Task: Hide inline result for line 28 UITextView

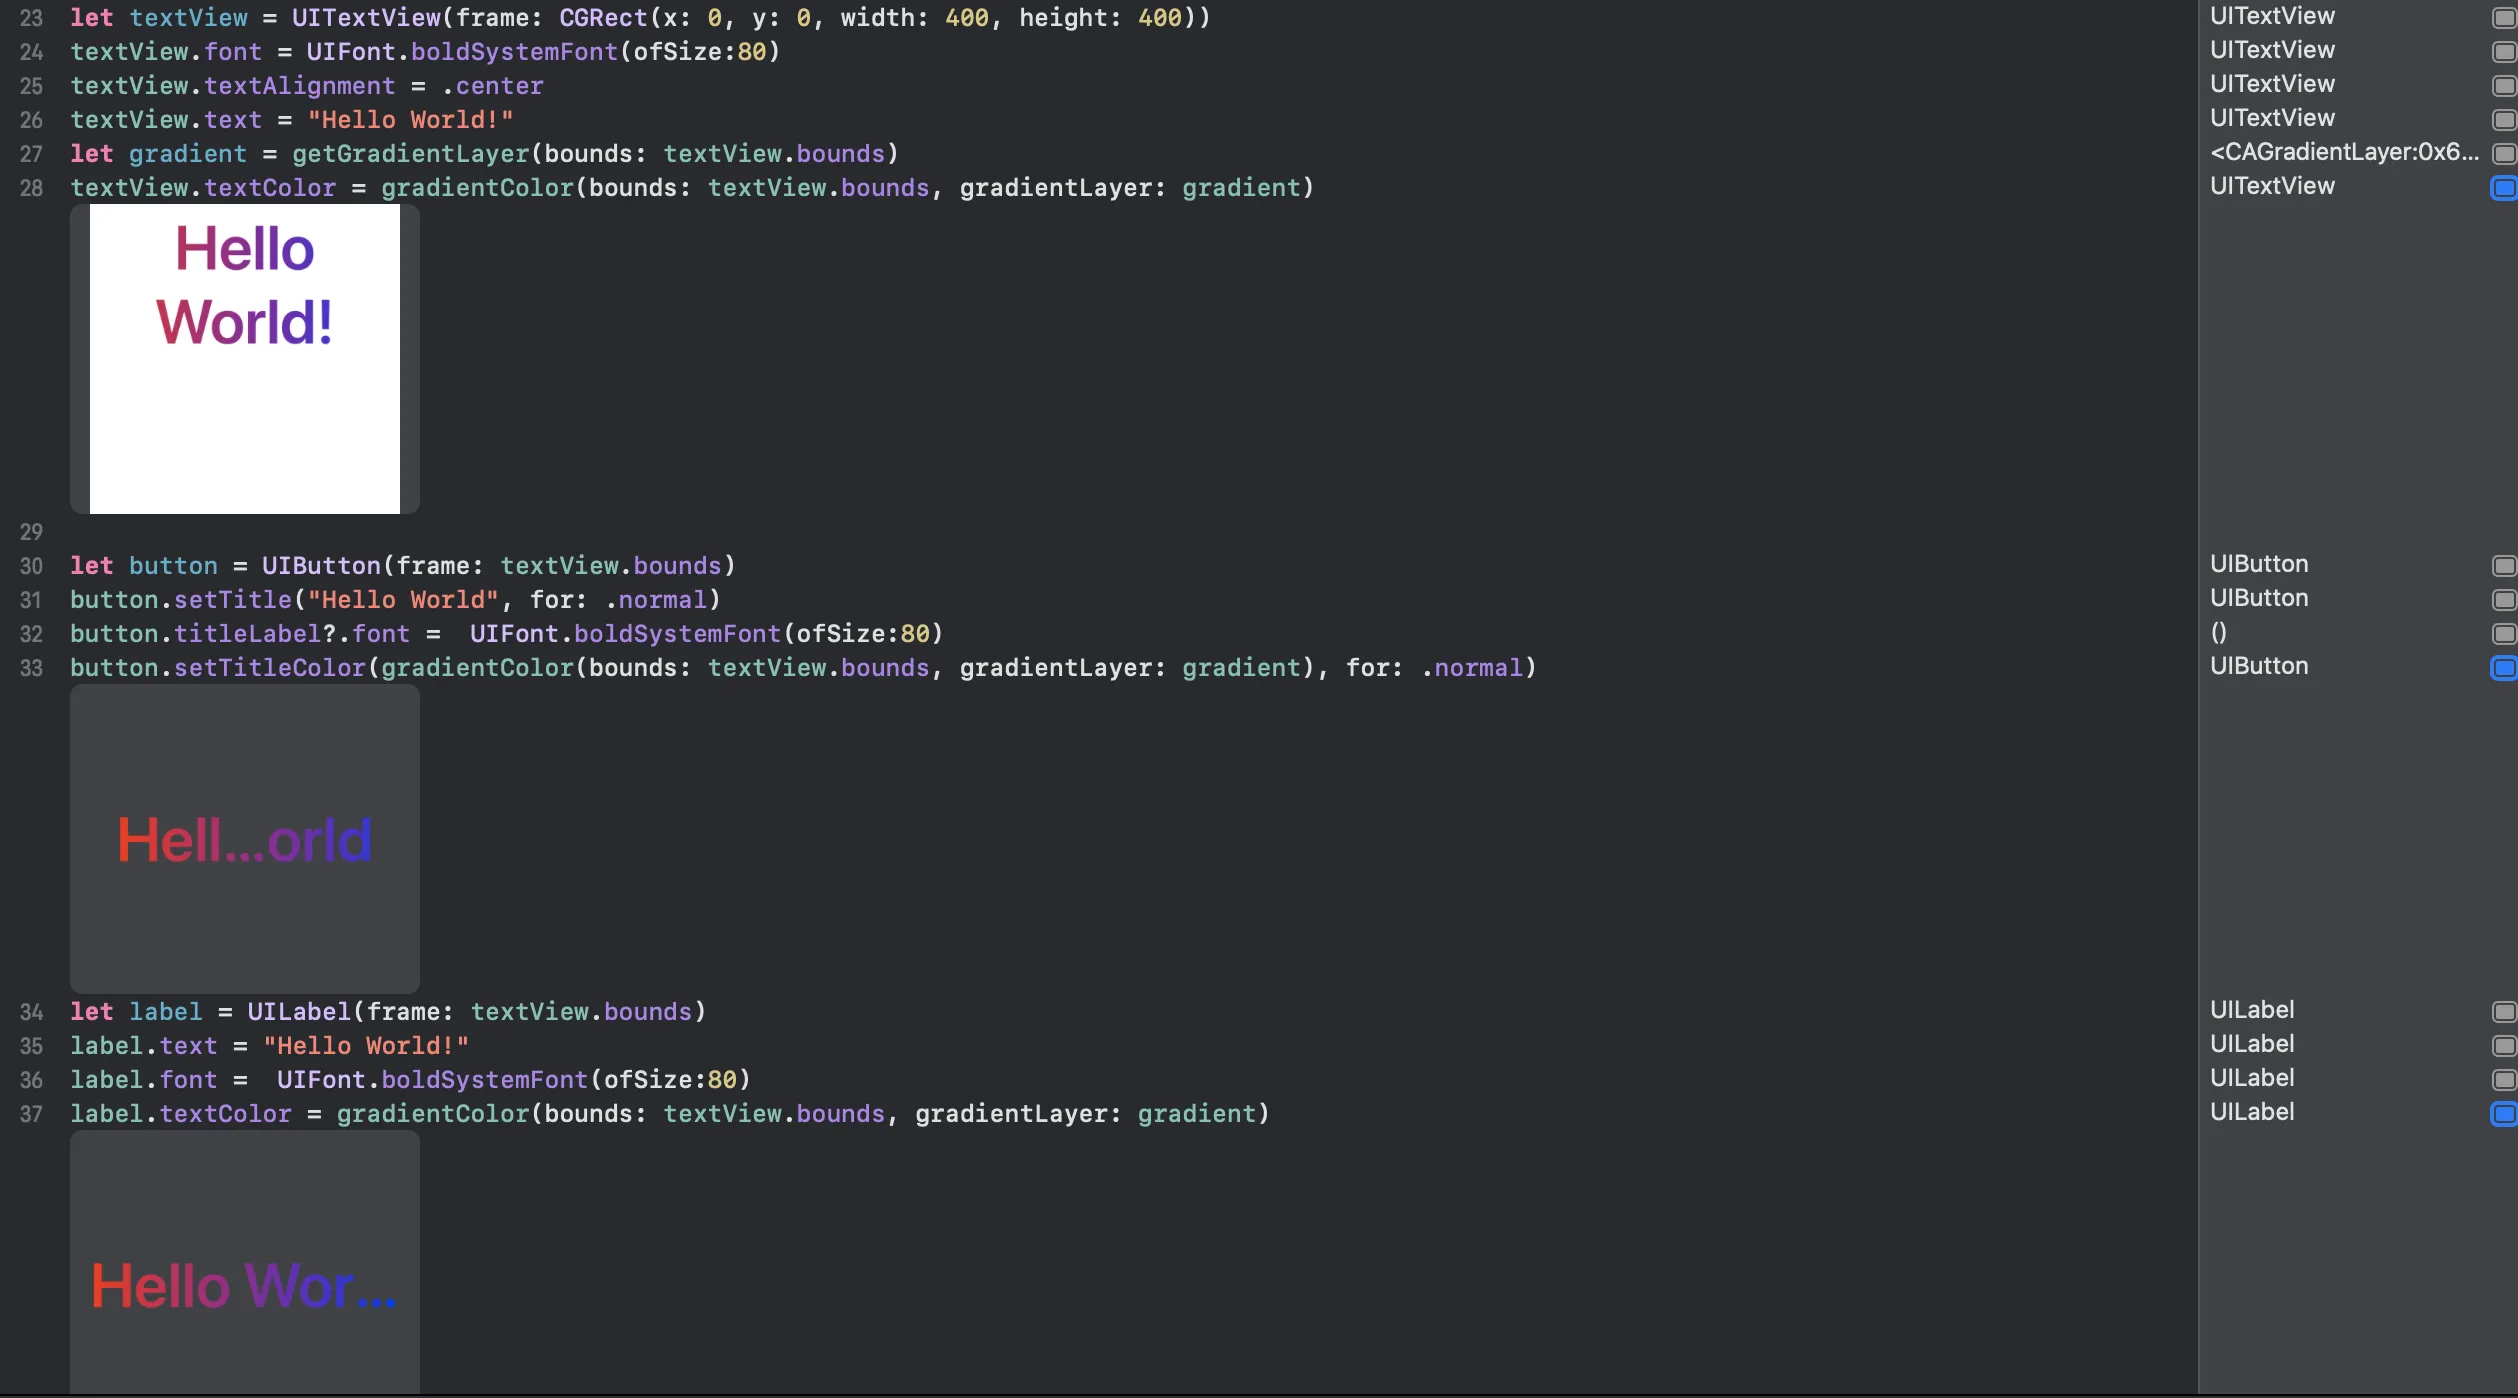Action: pyautogui.click(x=2503, y=188)
